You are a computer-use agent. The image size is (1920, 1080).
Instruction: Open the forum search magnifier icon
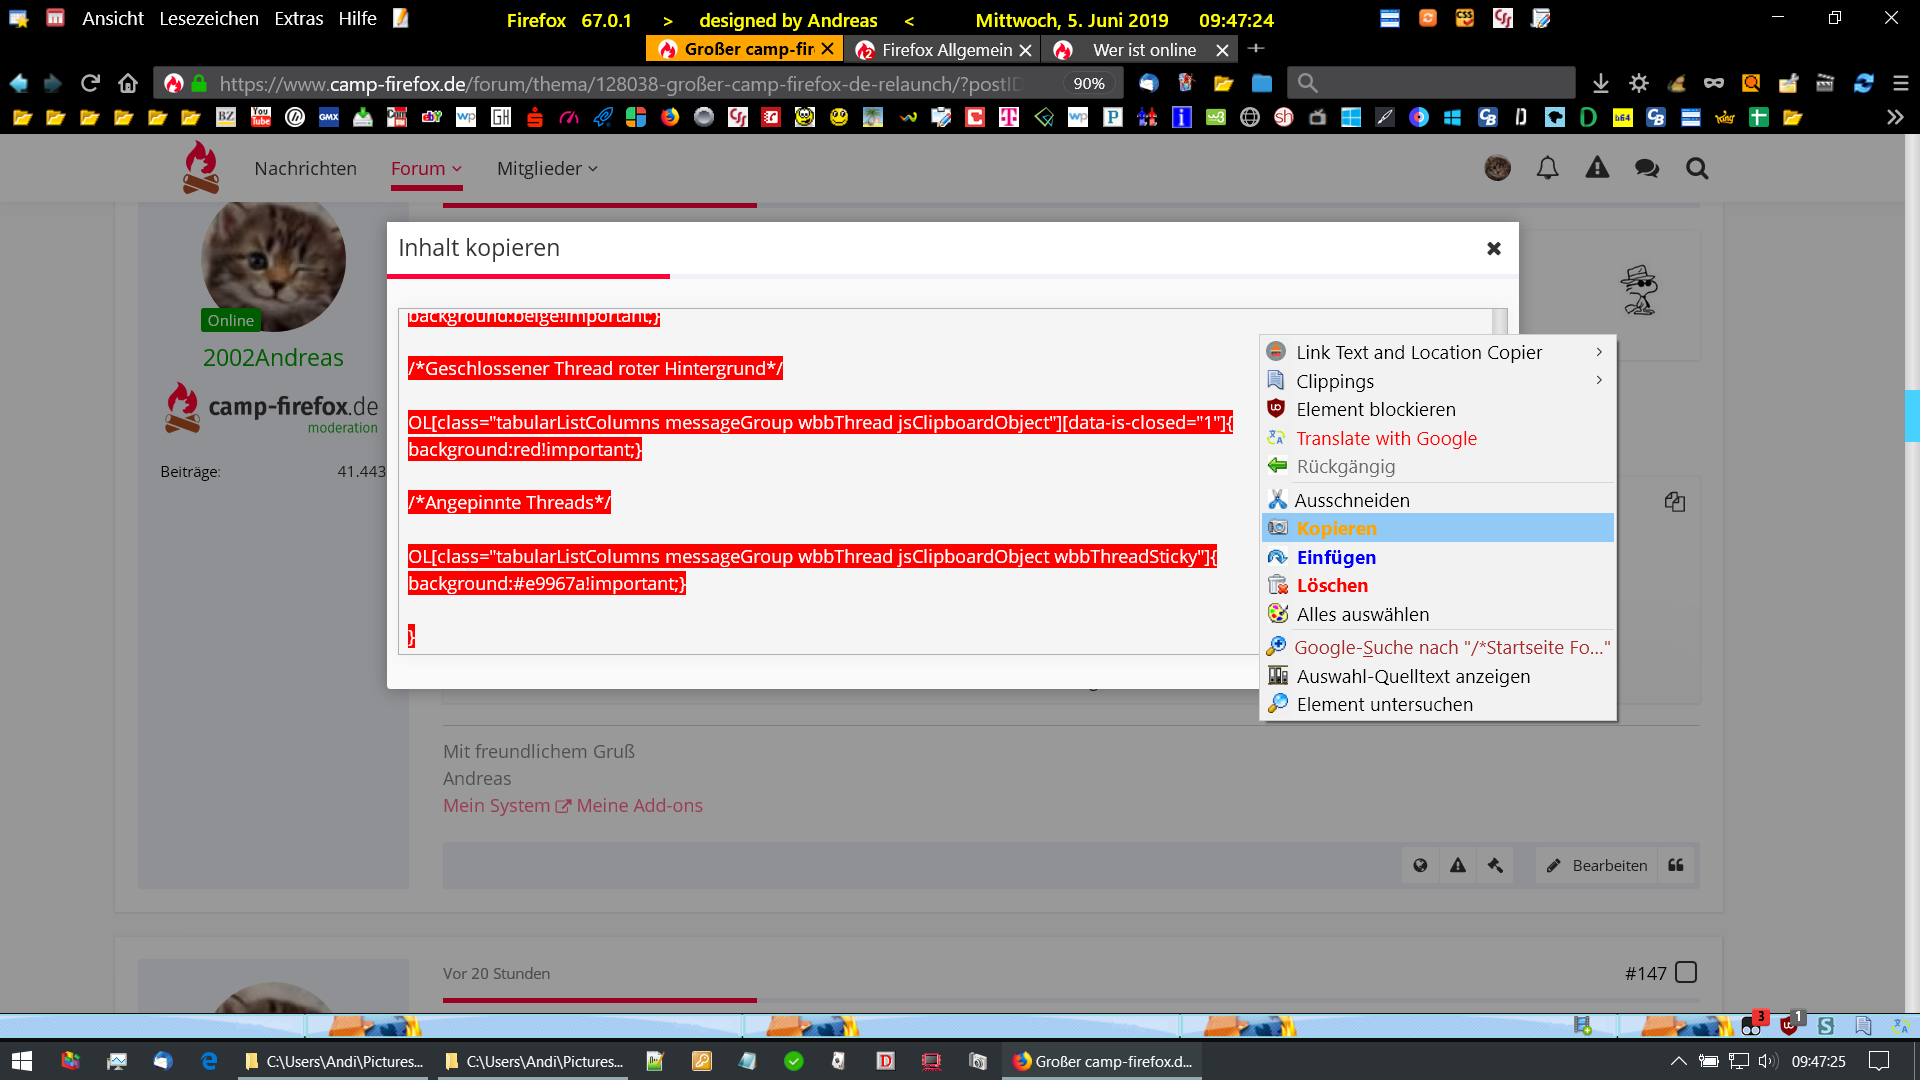(x=1696, y=168)
